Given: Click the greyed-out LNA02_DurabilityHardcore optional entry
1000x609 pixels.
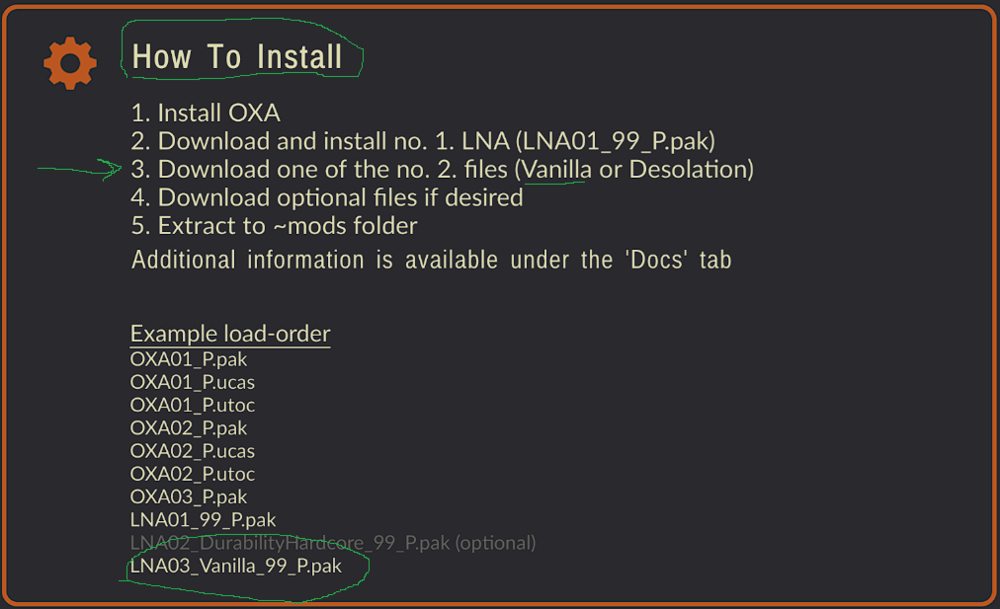Looking at the screenshot, I should (332, 543).
